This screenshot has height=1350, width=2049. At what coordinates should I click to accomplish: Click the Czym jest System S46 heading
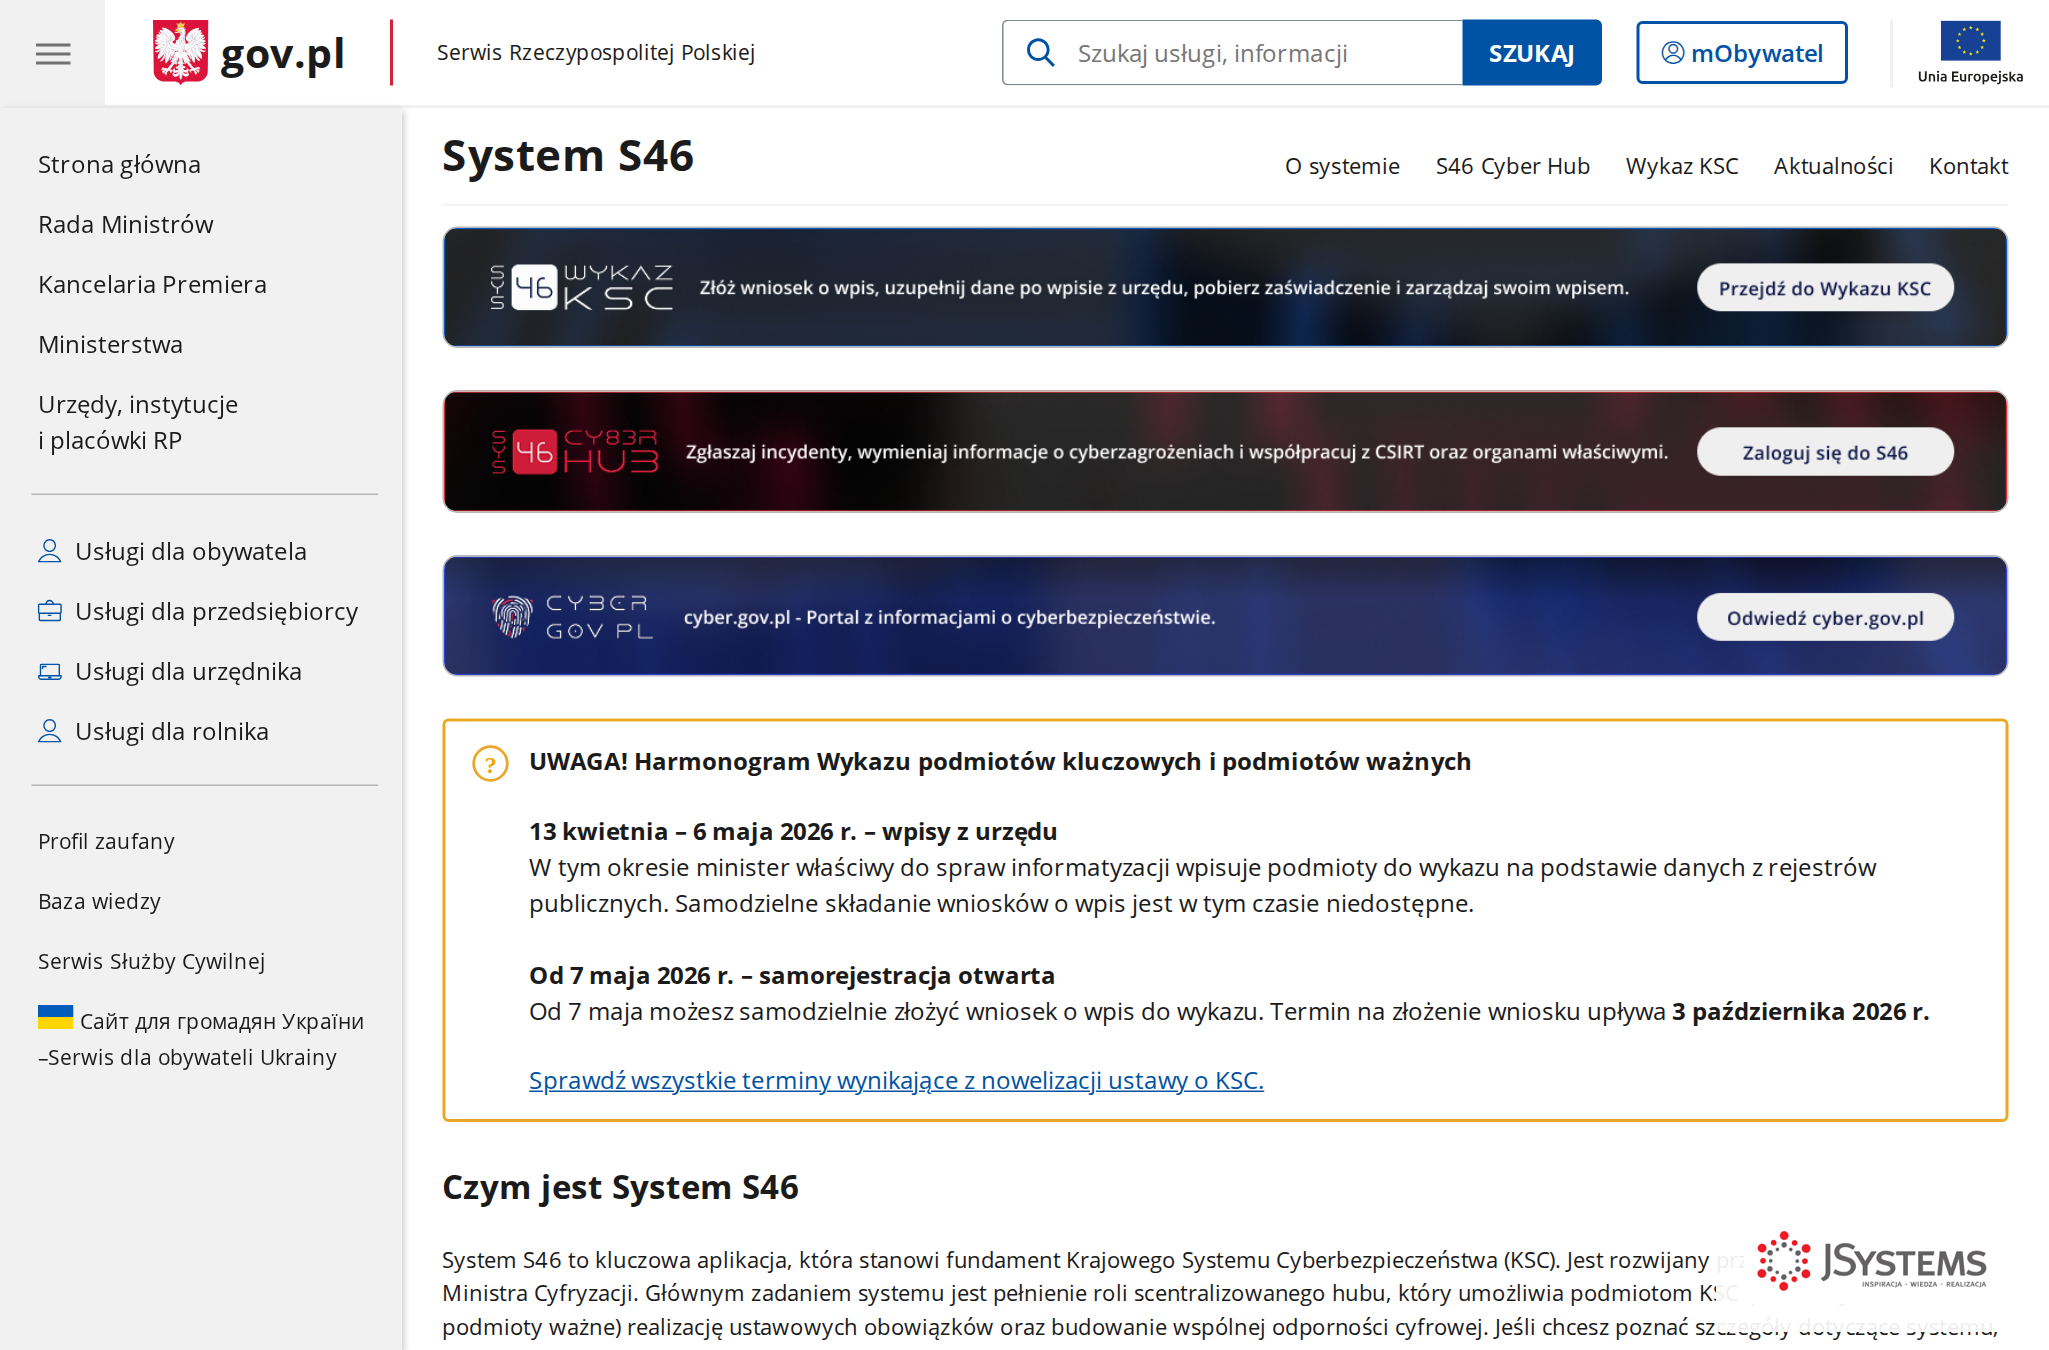(620, 1187)
